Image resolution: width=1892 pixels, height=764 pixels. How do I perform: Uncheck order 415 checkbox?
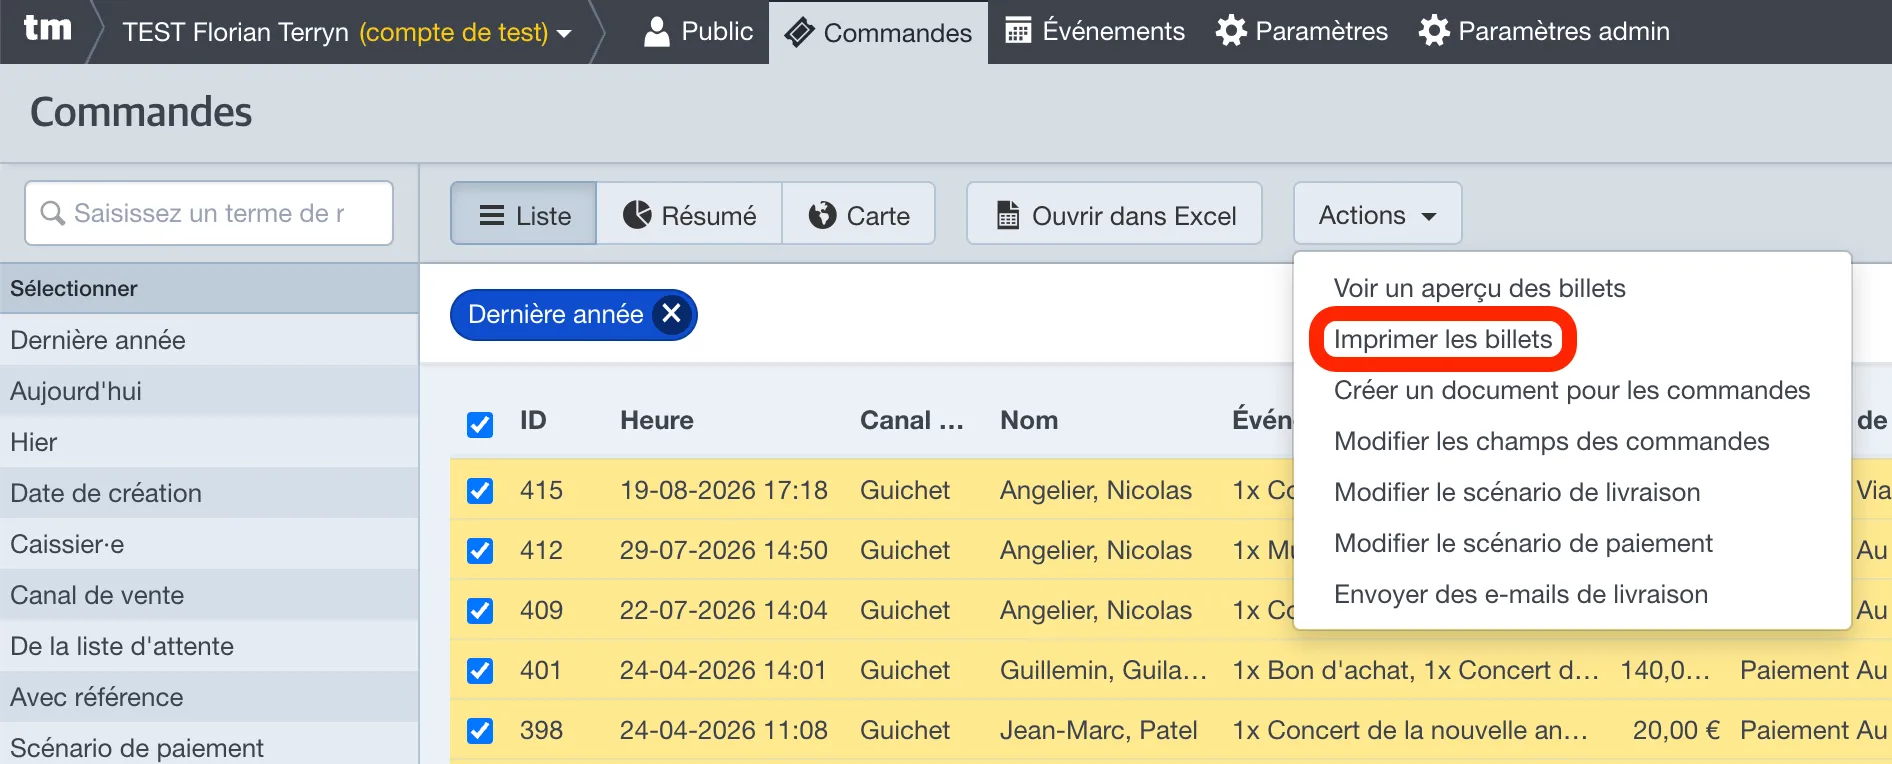click(480, 490)
